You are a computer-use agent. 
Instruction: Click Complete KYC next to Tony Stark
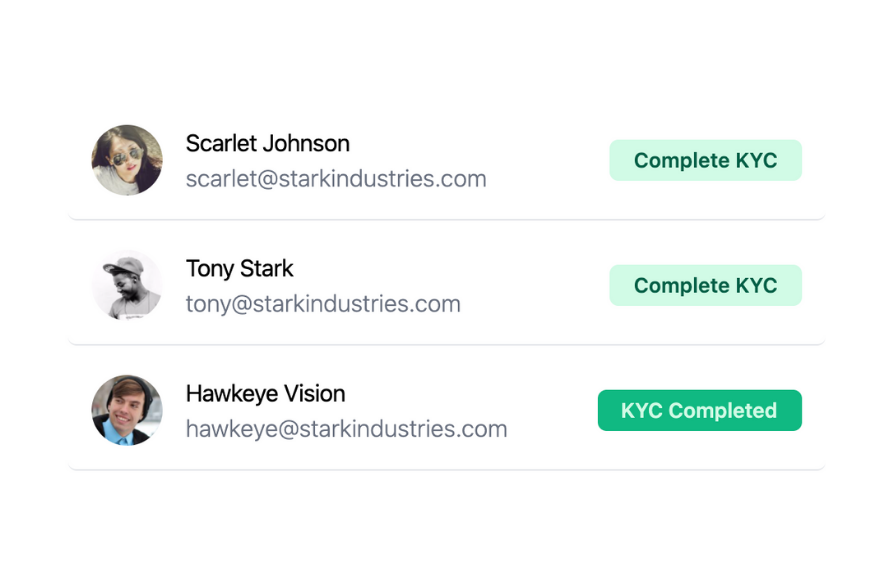pyautogui.click(x=705, y=285)
